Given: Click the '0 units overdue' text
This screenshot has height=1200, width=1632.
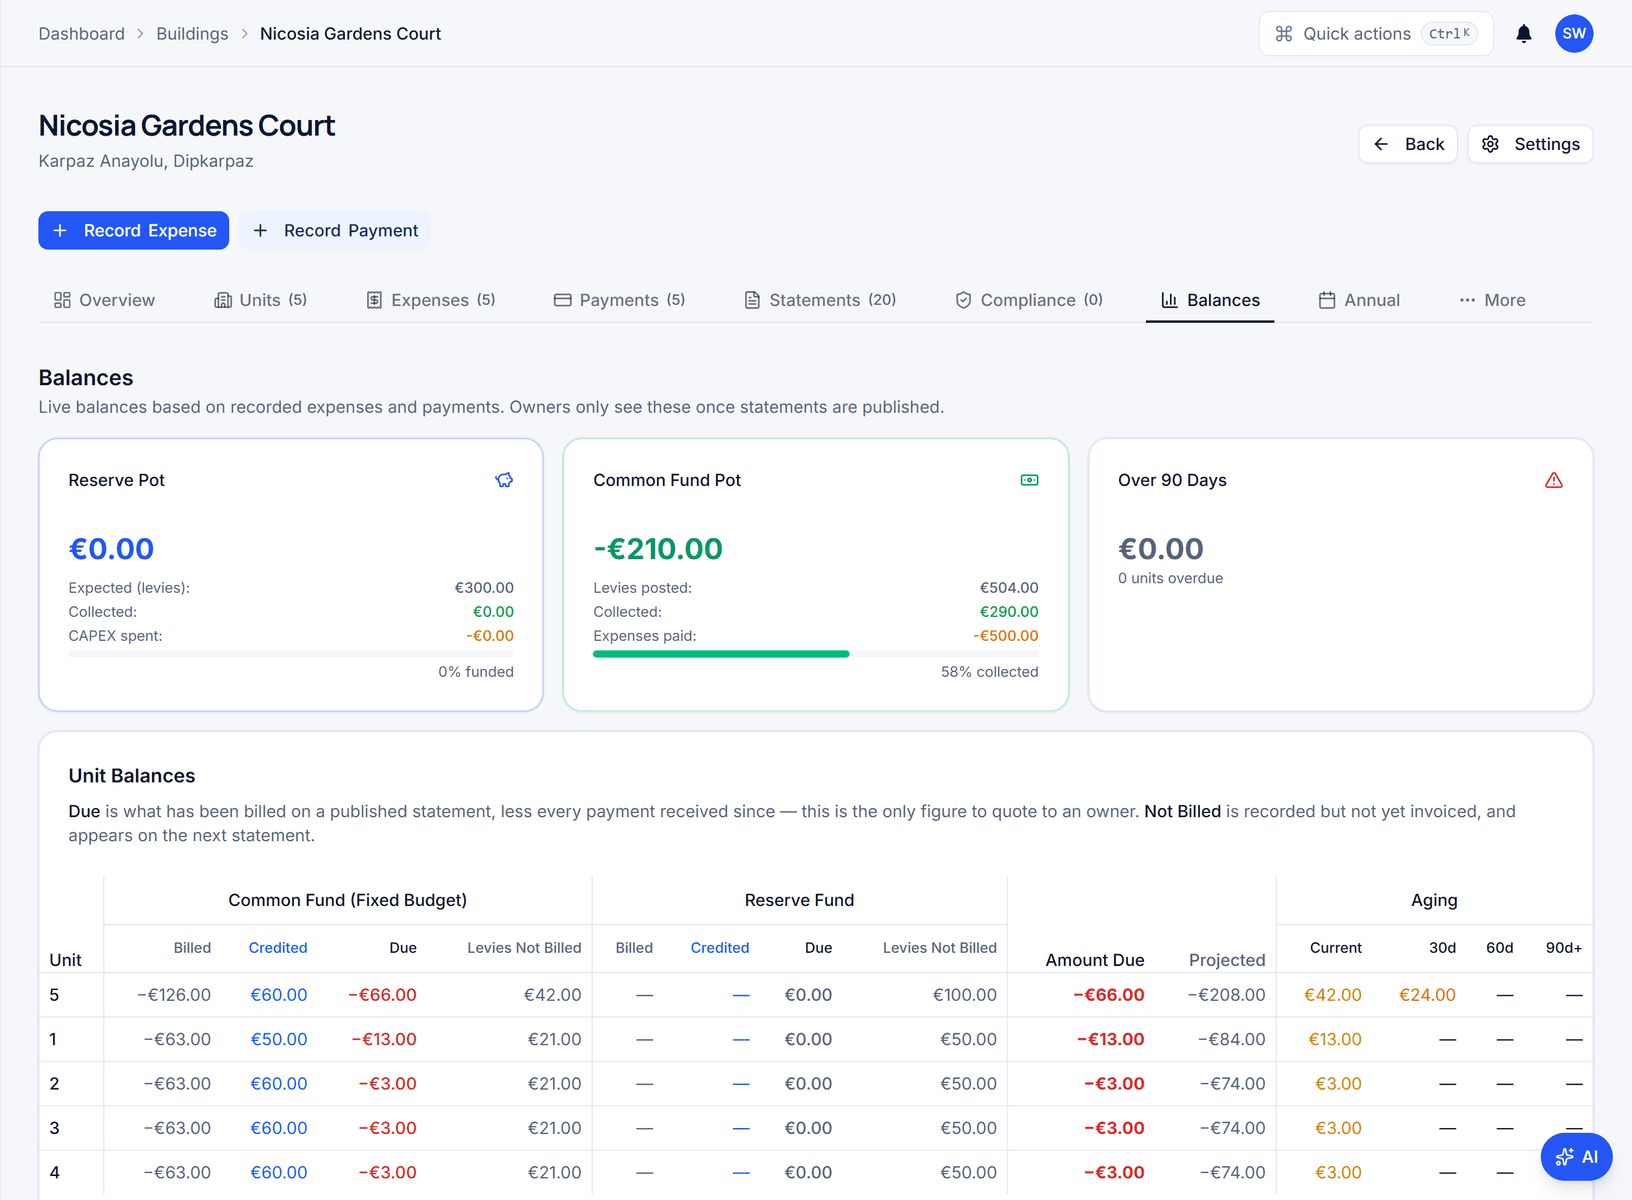Looking at the screenshot, I should pos(1170,578).
